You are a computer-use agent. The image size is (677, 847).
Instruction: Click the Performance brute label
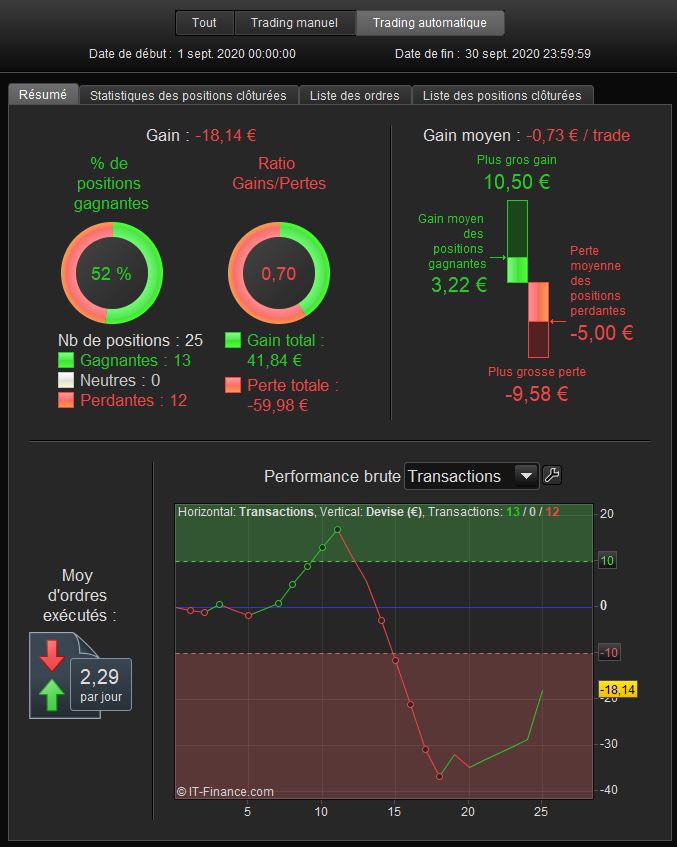[332, 476]
